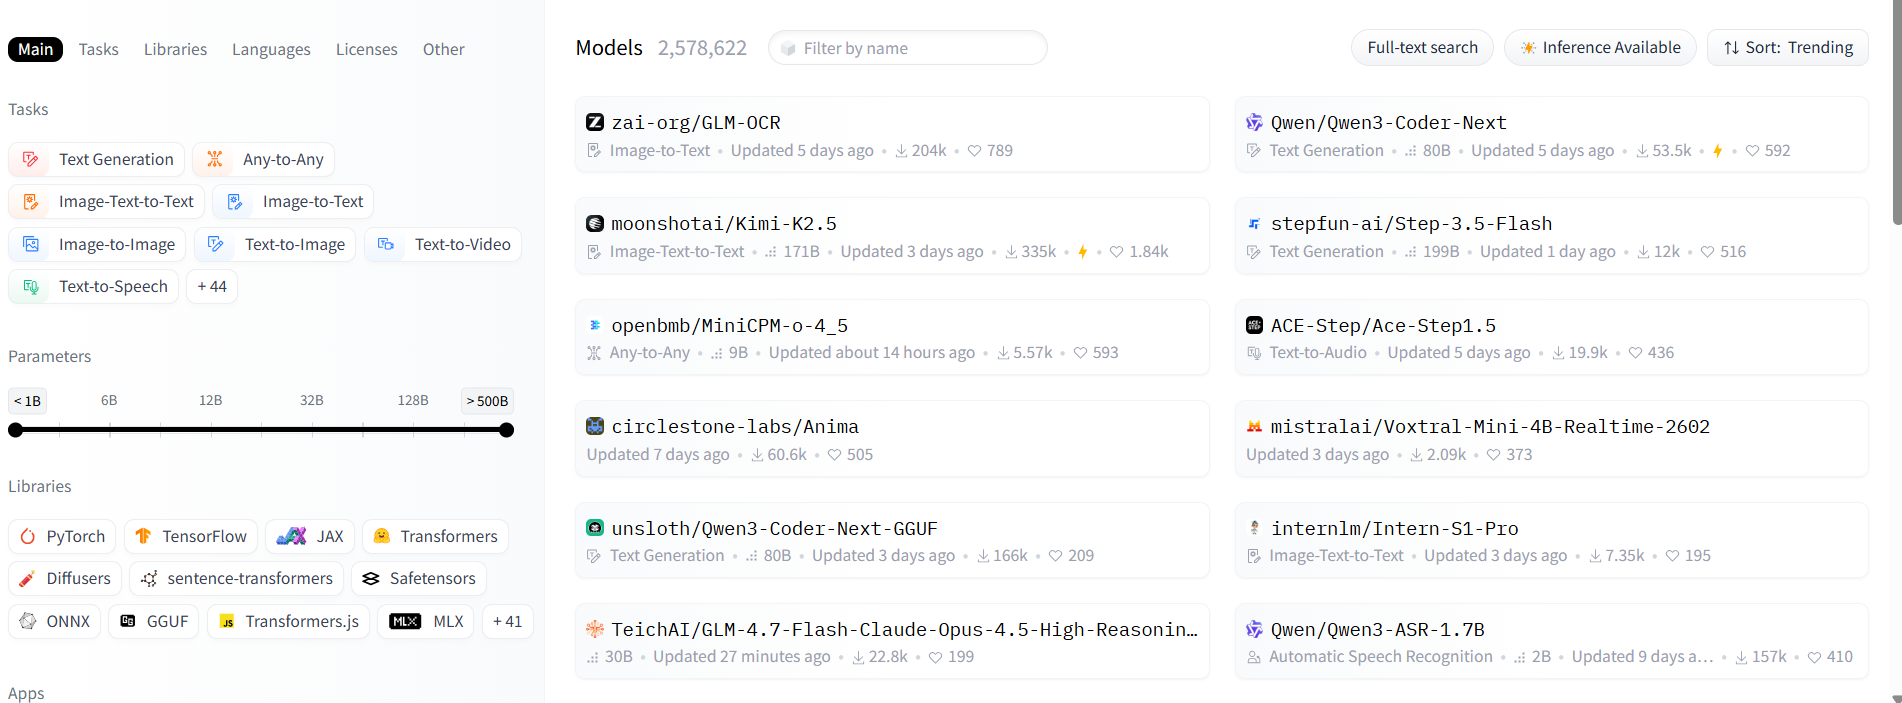The image size is (1902, 703).
Task: Select the >500B parameter label
Action: click(x=487, y=401)
